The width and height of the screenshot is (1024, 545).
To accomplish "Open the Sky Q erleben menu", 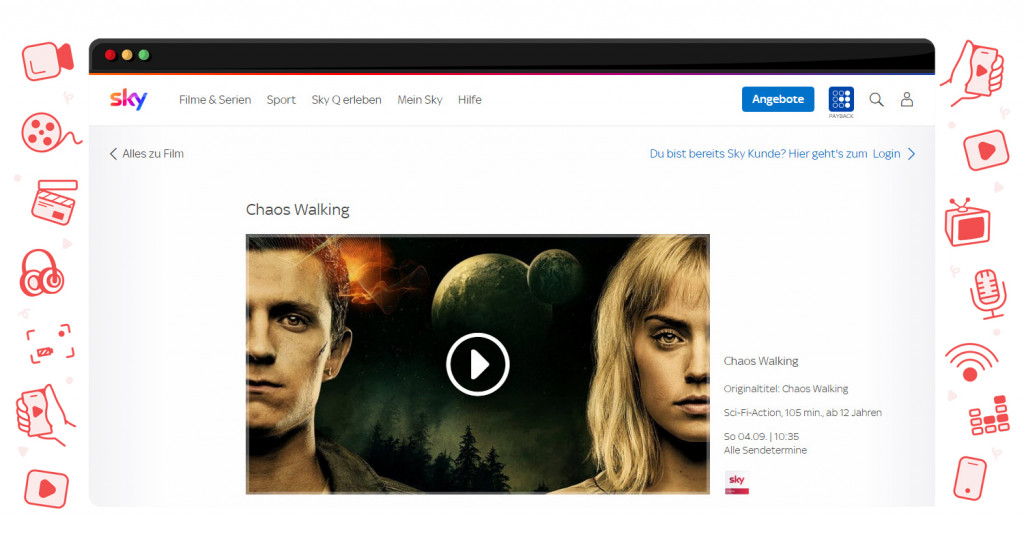I will tap(346, 100).
